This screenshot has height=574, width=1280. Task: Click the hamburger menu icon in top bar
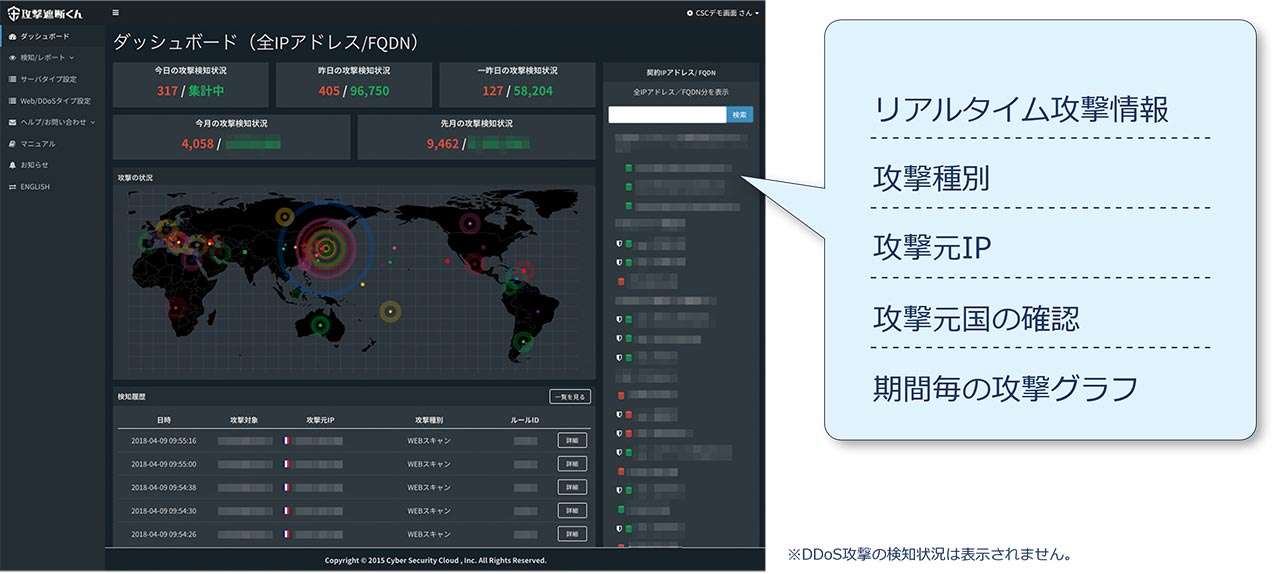click(x=115, y=13)
